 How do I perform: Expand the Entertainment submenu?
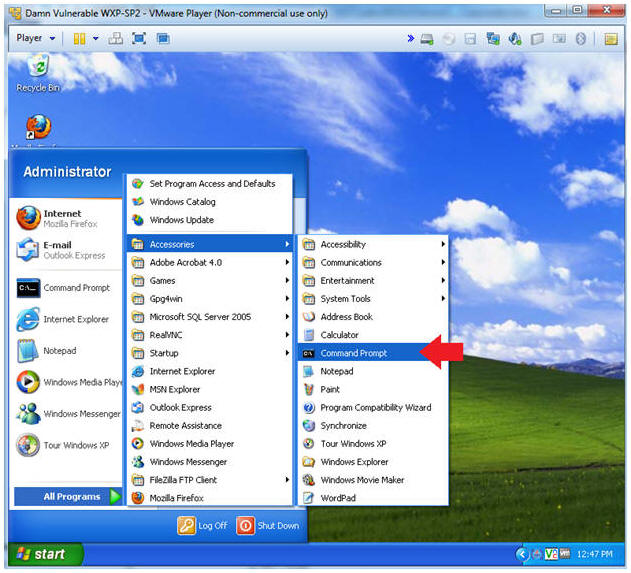(373, 280)
